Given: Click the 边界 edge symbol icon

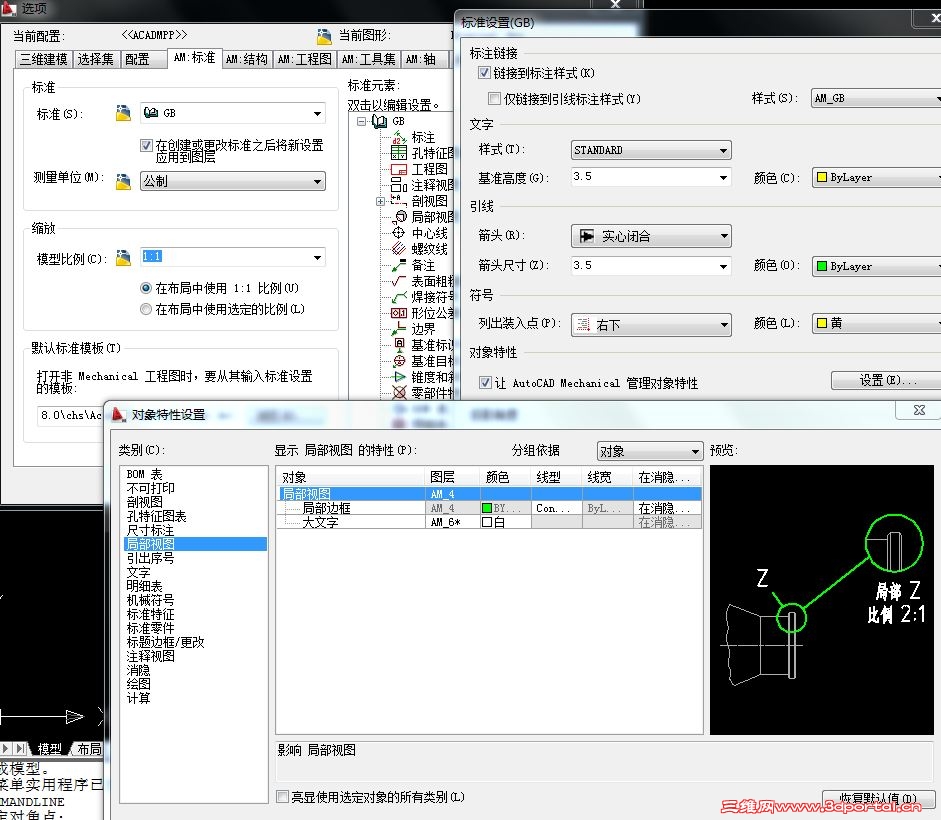Looking at the screenshot, I should 399,329.
